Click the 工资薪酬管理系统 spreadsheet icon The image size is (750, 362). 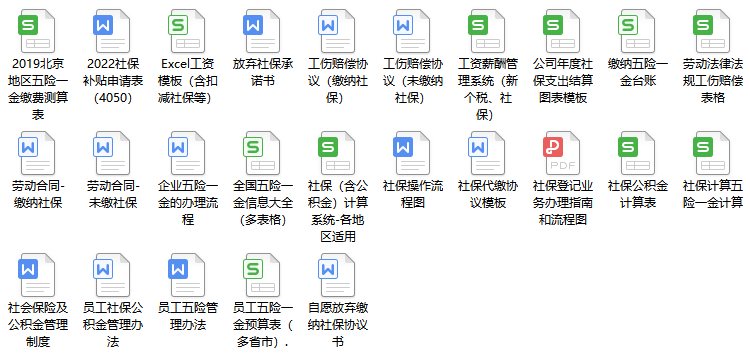coord(487,32)
